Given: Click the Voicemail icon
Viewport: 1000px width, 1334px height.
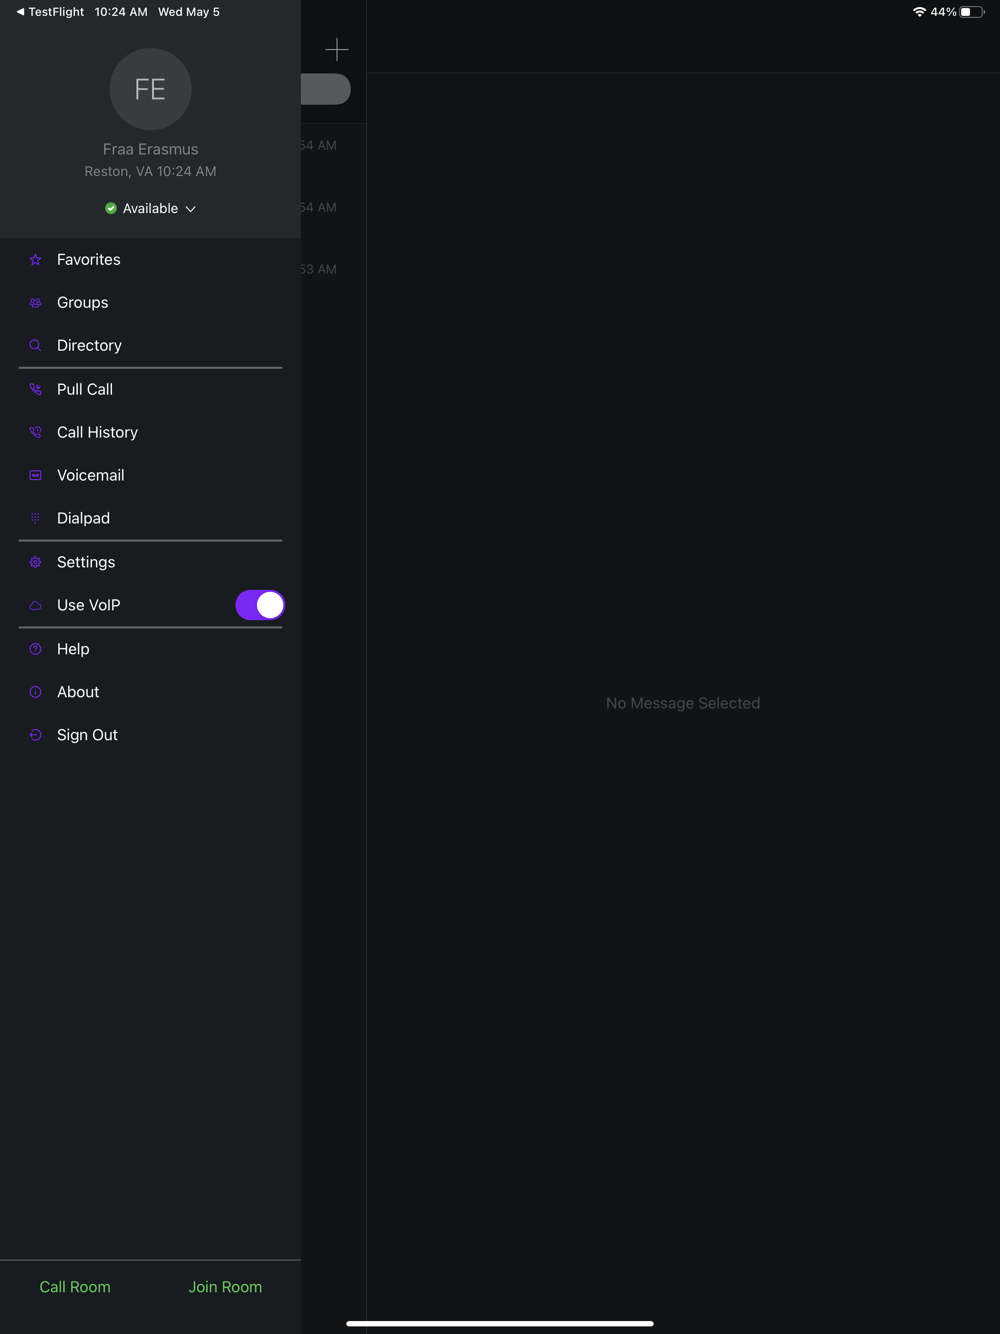Looking at the screenshot, I should click(35, 476).
